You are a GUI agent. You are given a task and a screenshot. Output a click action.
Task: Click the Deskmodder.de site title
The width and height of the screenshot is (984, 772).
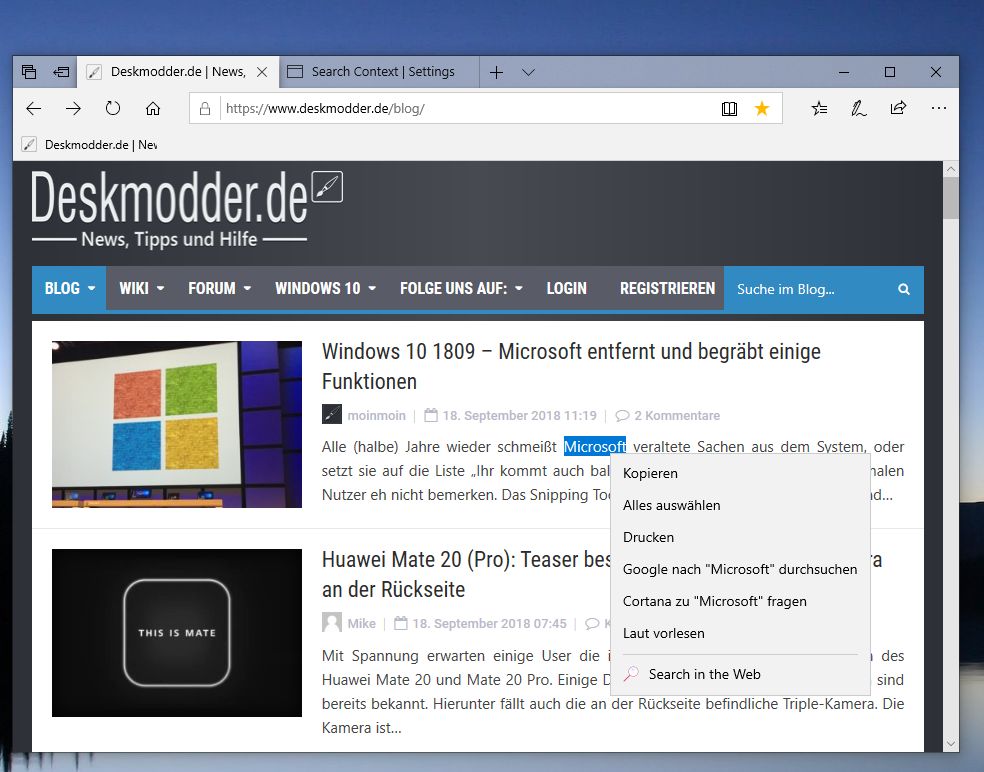pyautogui.click(x=169, y=198)
